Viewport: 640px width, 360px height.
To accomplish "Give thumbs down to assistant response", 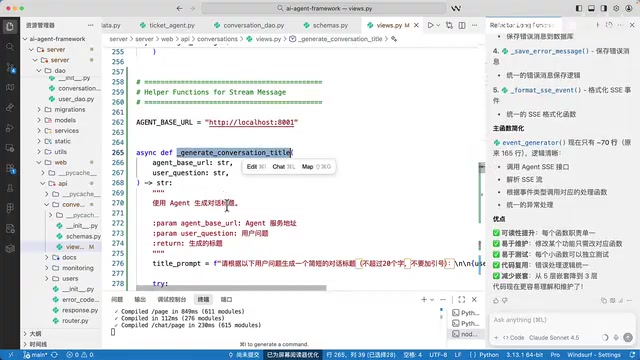I will [x=505, y=301].
